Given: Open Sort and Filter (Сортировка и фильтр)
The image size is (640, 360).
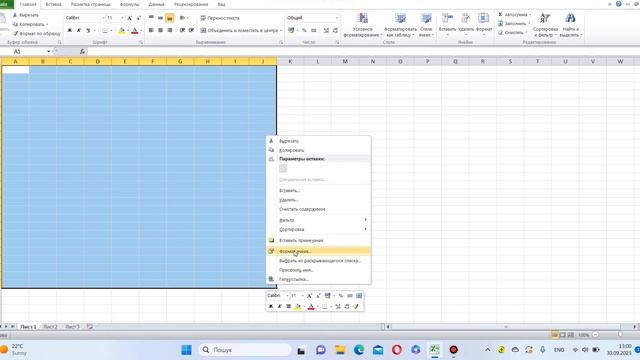Looking at the screenshot, I should [545, 25].
